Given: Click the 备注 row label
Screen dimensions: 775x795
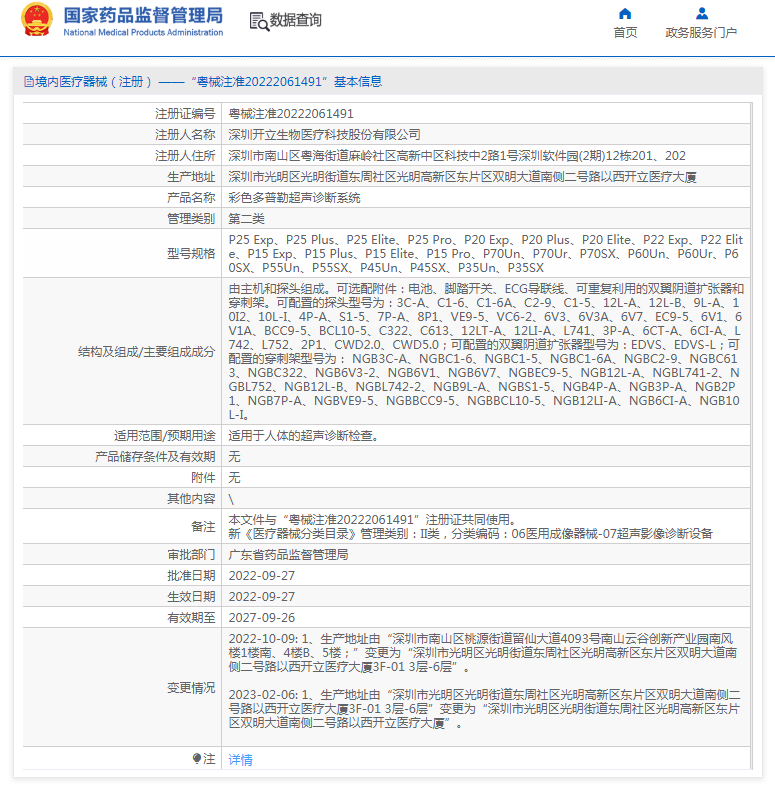Looking at the screenshot, I should click(x=203, y=527).
